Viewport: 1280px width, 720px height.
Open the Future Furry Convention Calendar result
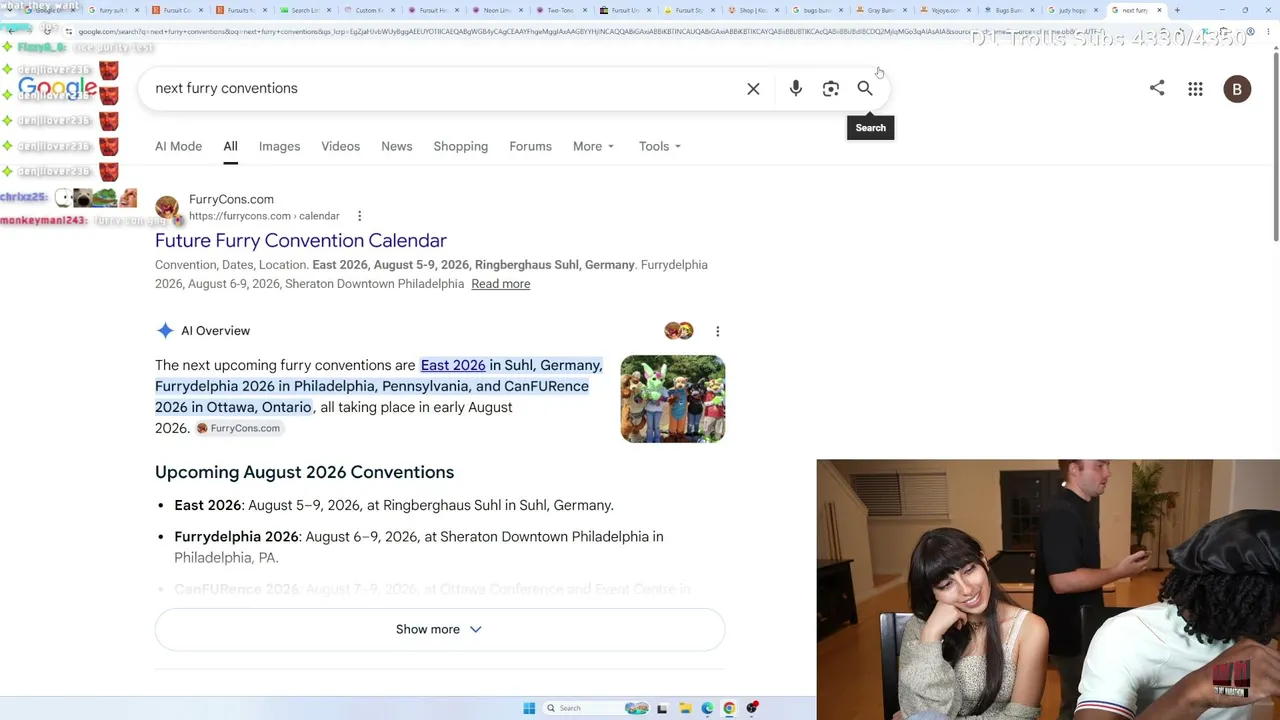pyautogui.click(x=301, y=241)
